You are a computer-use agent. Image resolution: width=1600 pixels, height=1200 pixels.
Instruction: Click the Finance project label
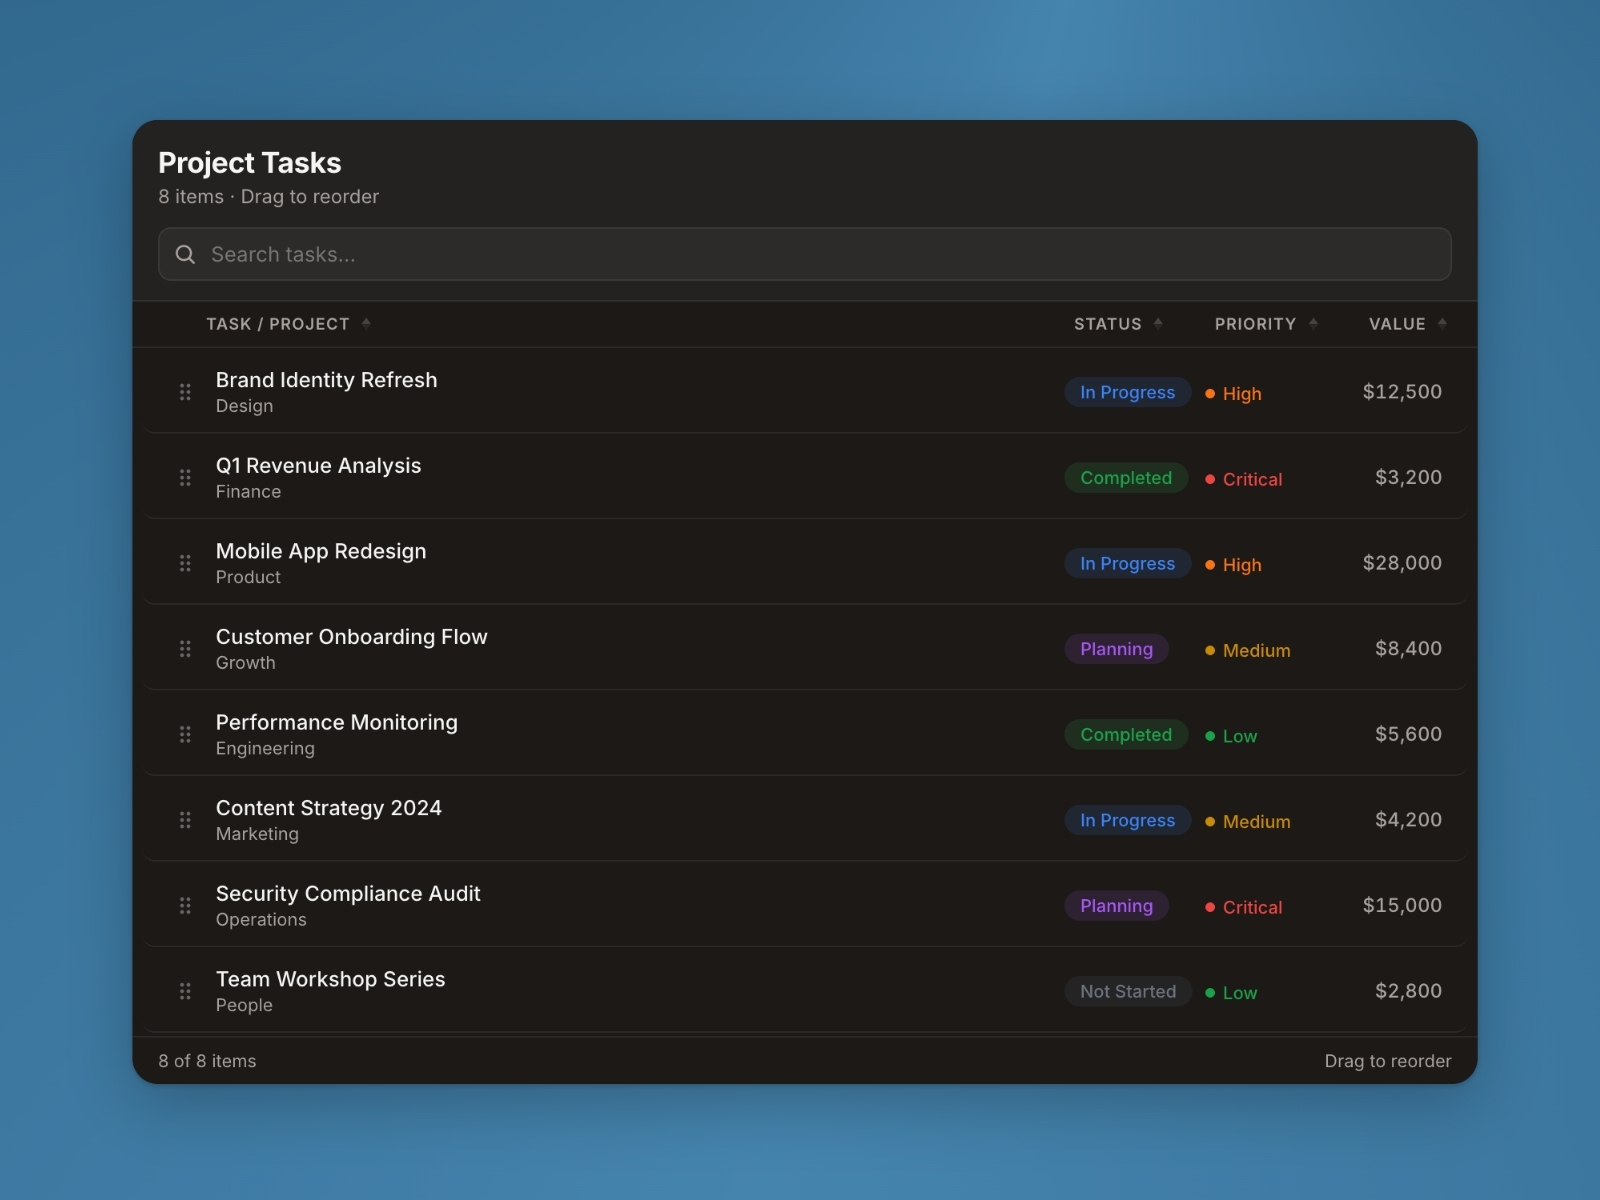(x=248, y=491)
